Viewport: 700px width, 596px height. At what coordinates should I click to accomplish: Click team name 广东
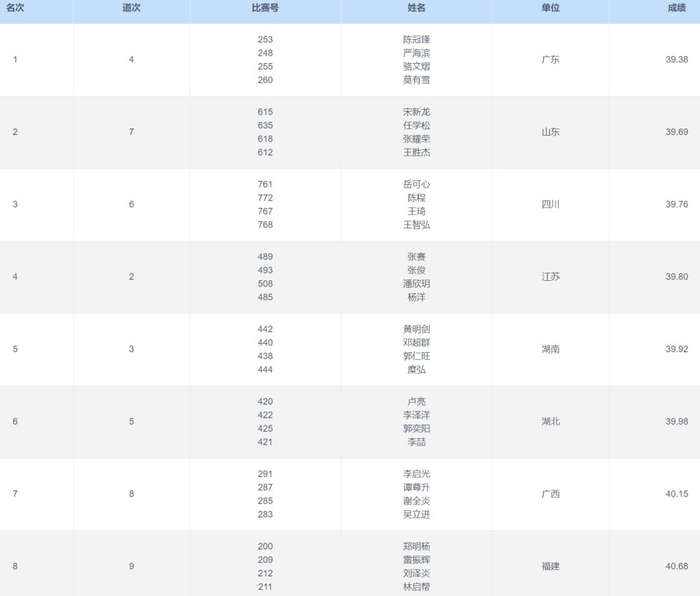[x=550, y=60]
